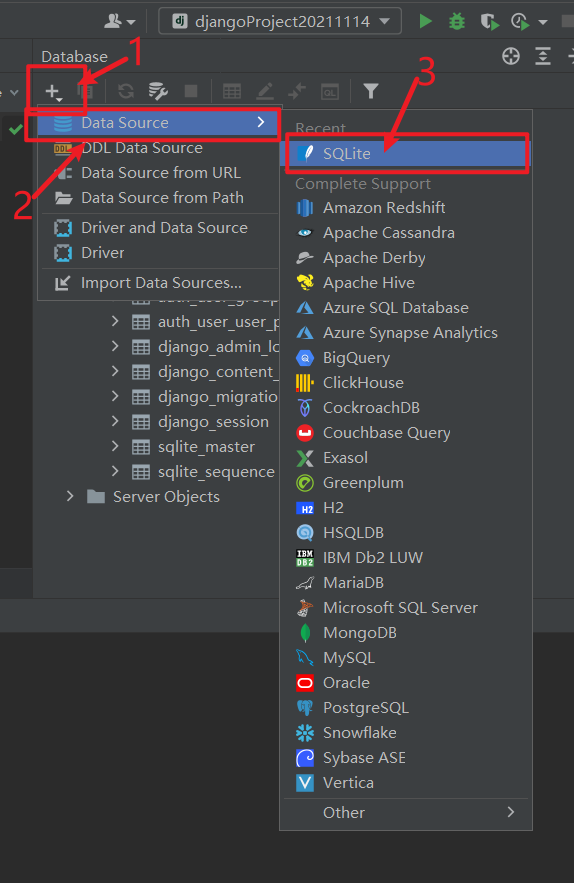The height and width of the screenshot is (883, 574).
Task: Choose MySQL data source
Action: pos(406,658)
